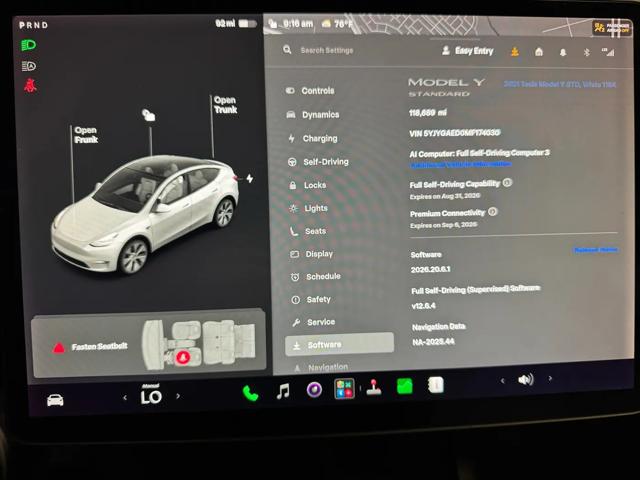Open the Seats settings
This screenshot has width=640, height=480.
(308, 231)
